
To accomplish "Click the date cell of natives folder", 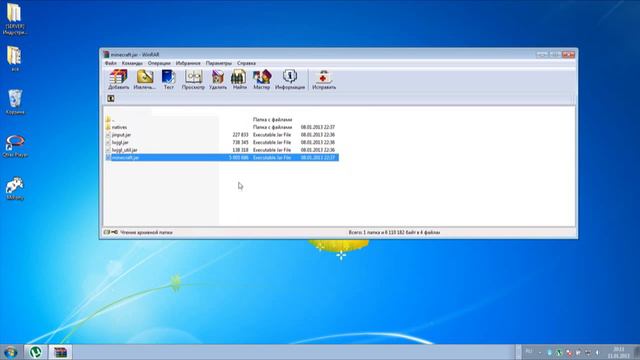I will [318, 127].
